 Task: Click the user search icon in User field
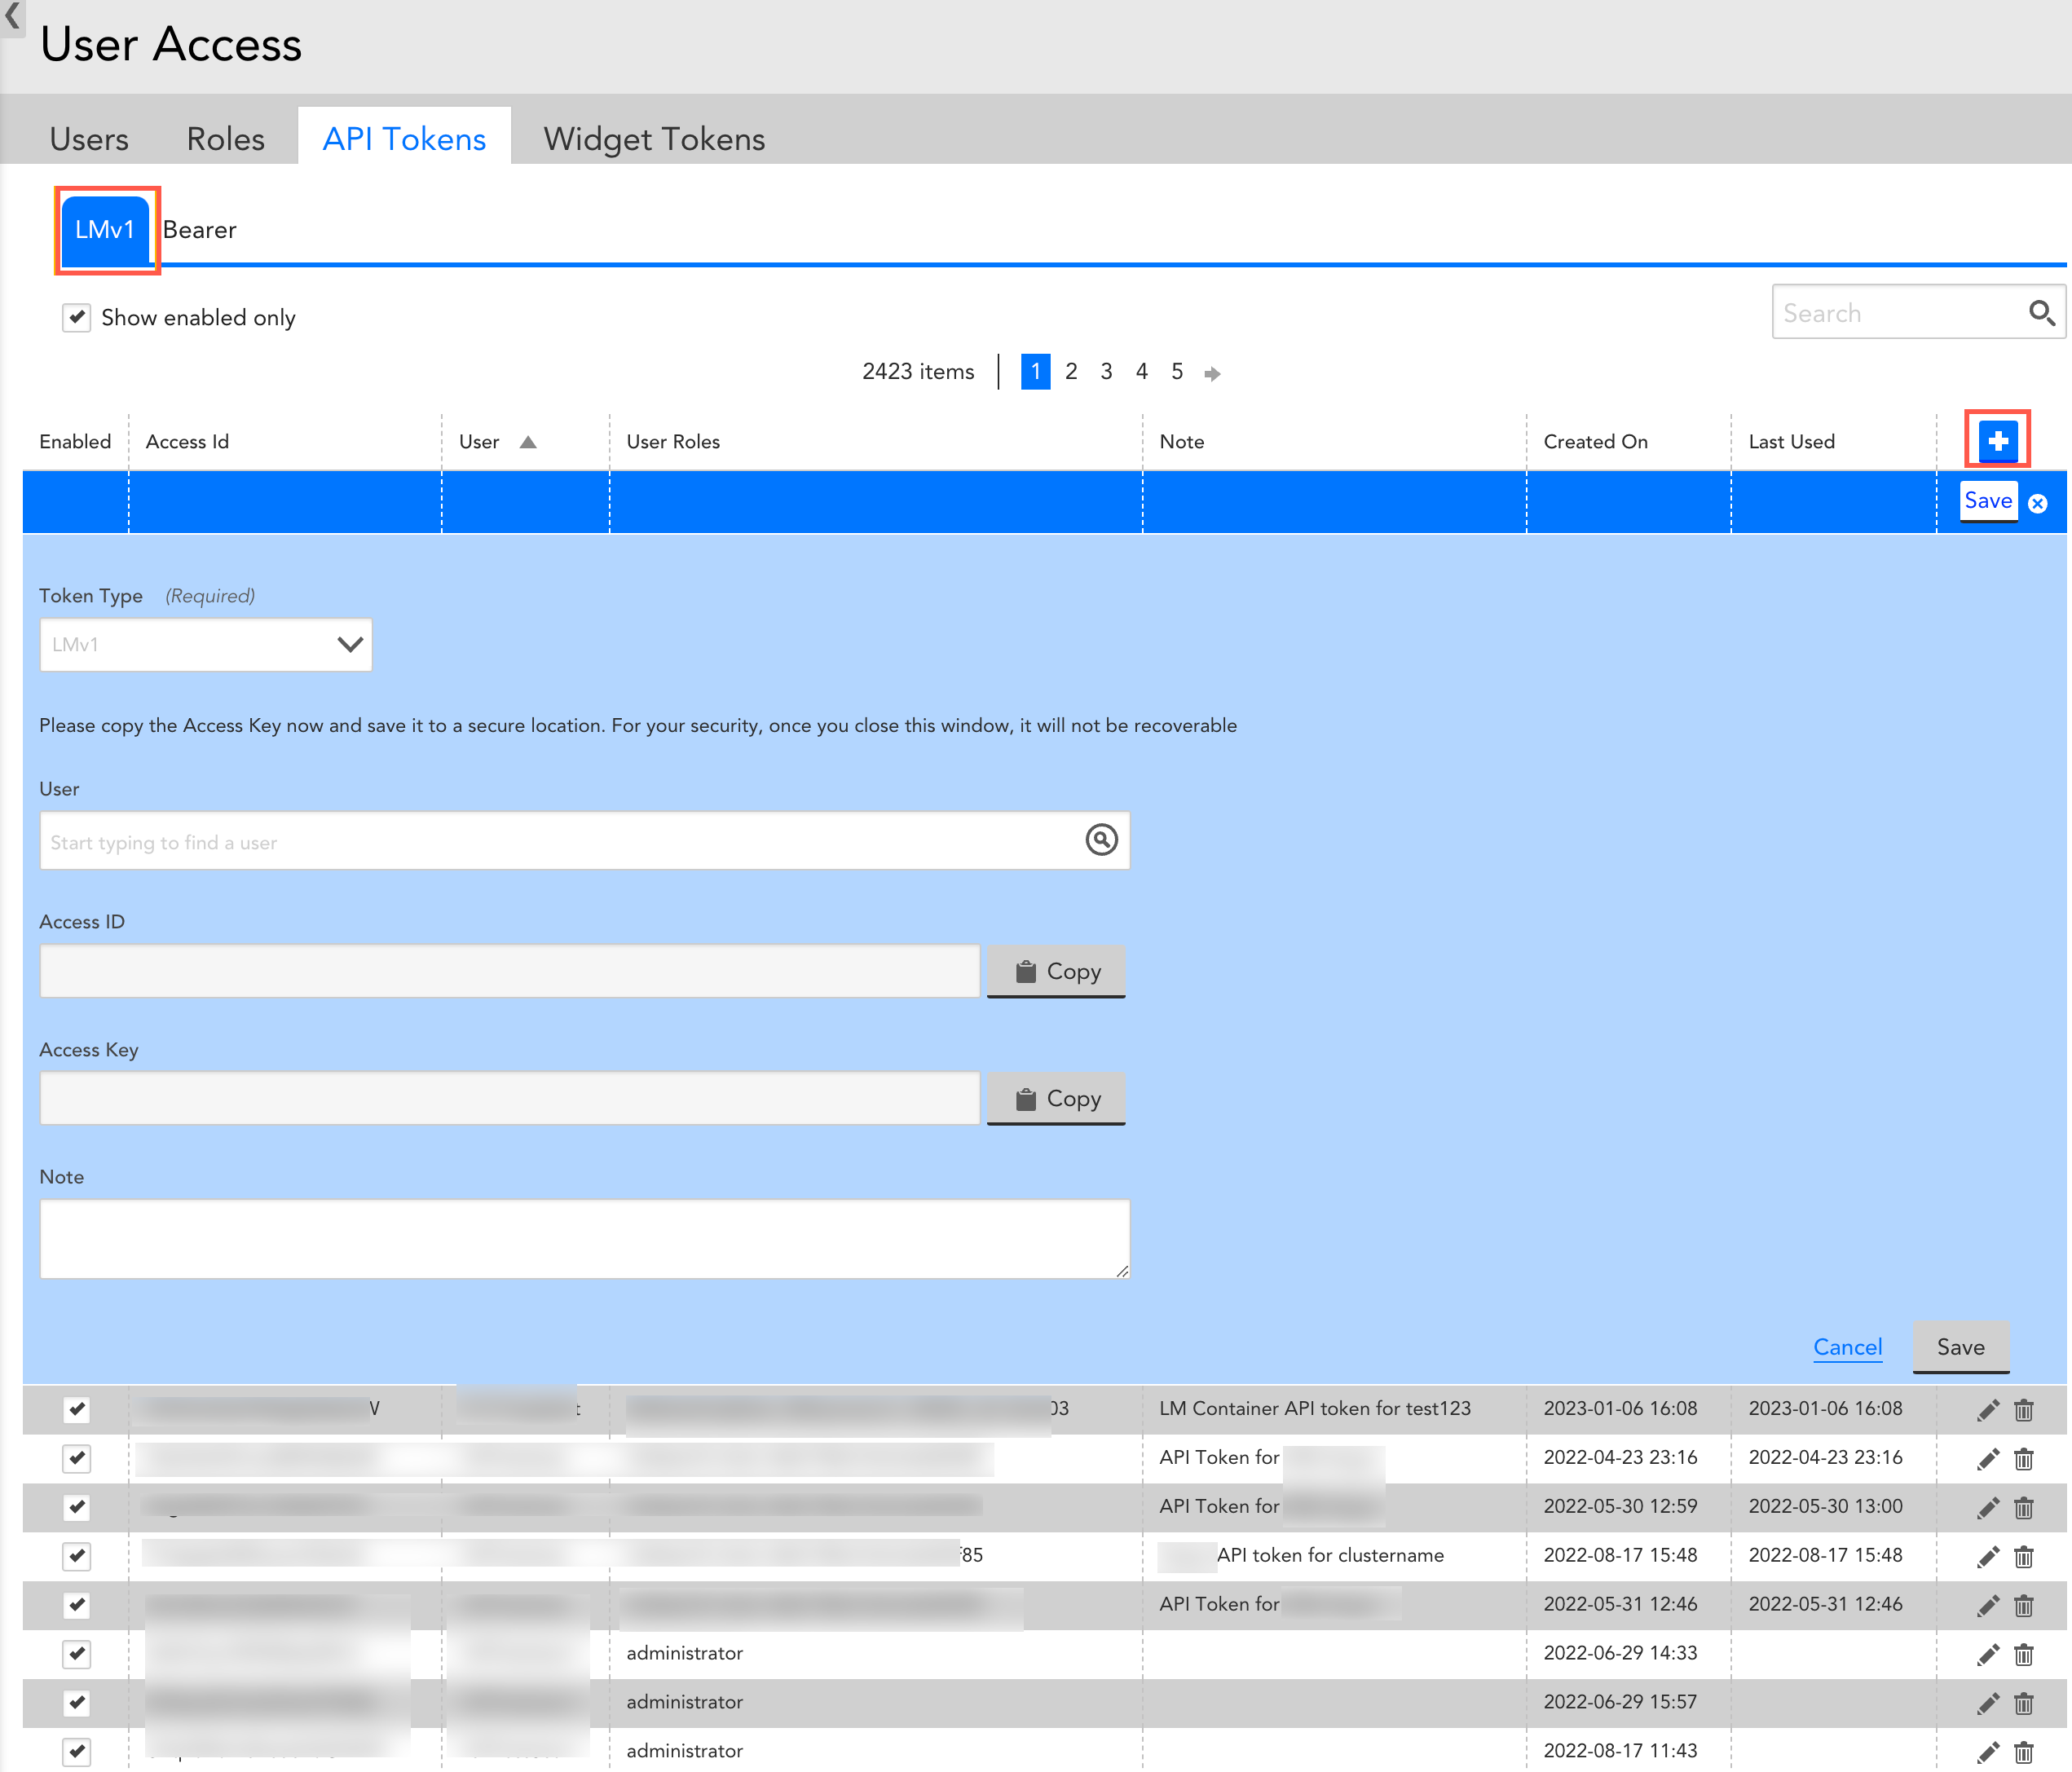(x=1102, y=839)
